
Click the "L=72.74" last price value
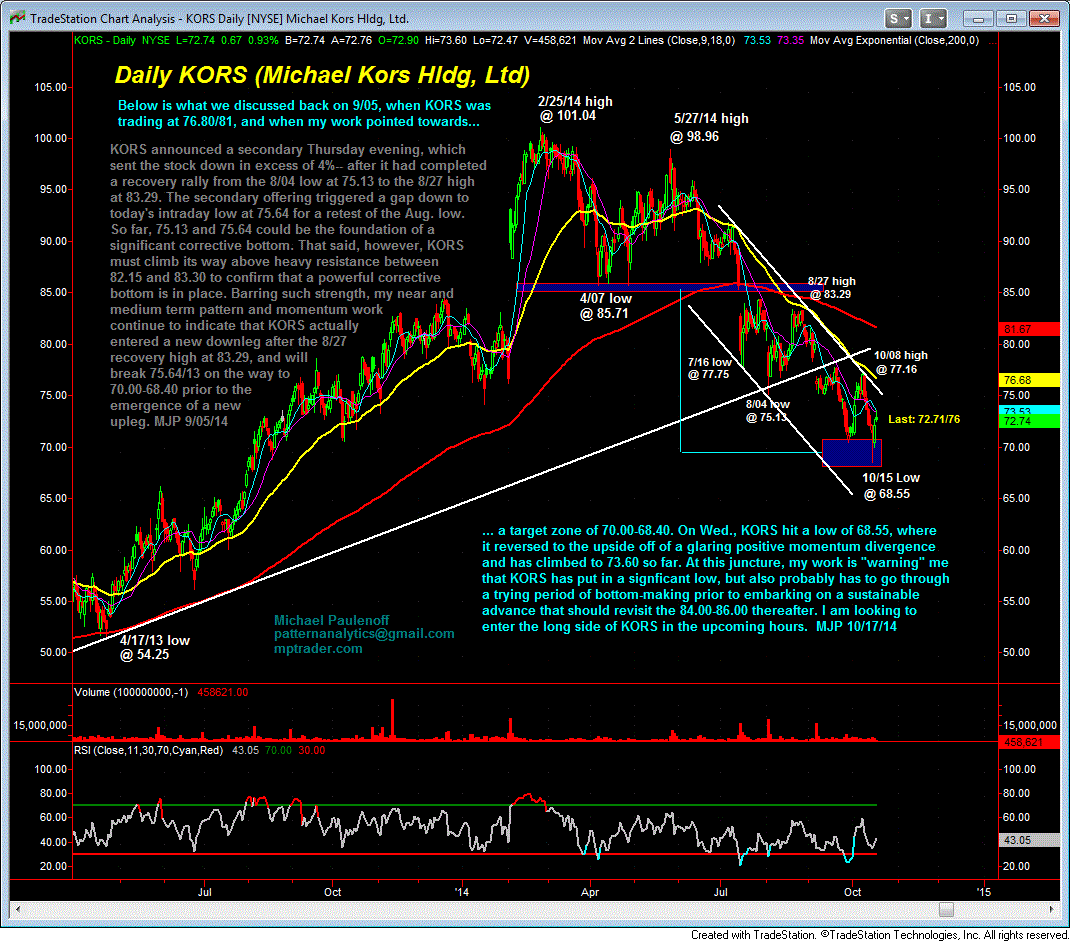pyautogui.click(x=195, y=40)
